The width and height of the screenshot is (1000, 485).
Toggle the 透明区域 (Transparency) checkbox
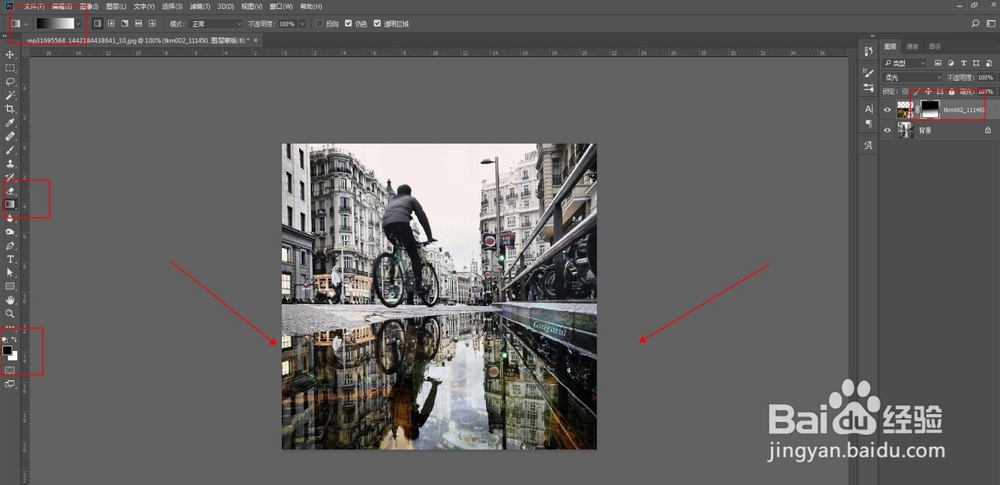pos(377,24)
